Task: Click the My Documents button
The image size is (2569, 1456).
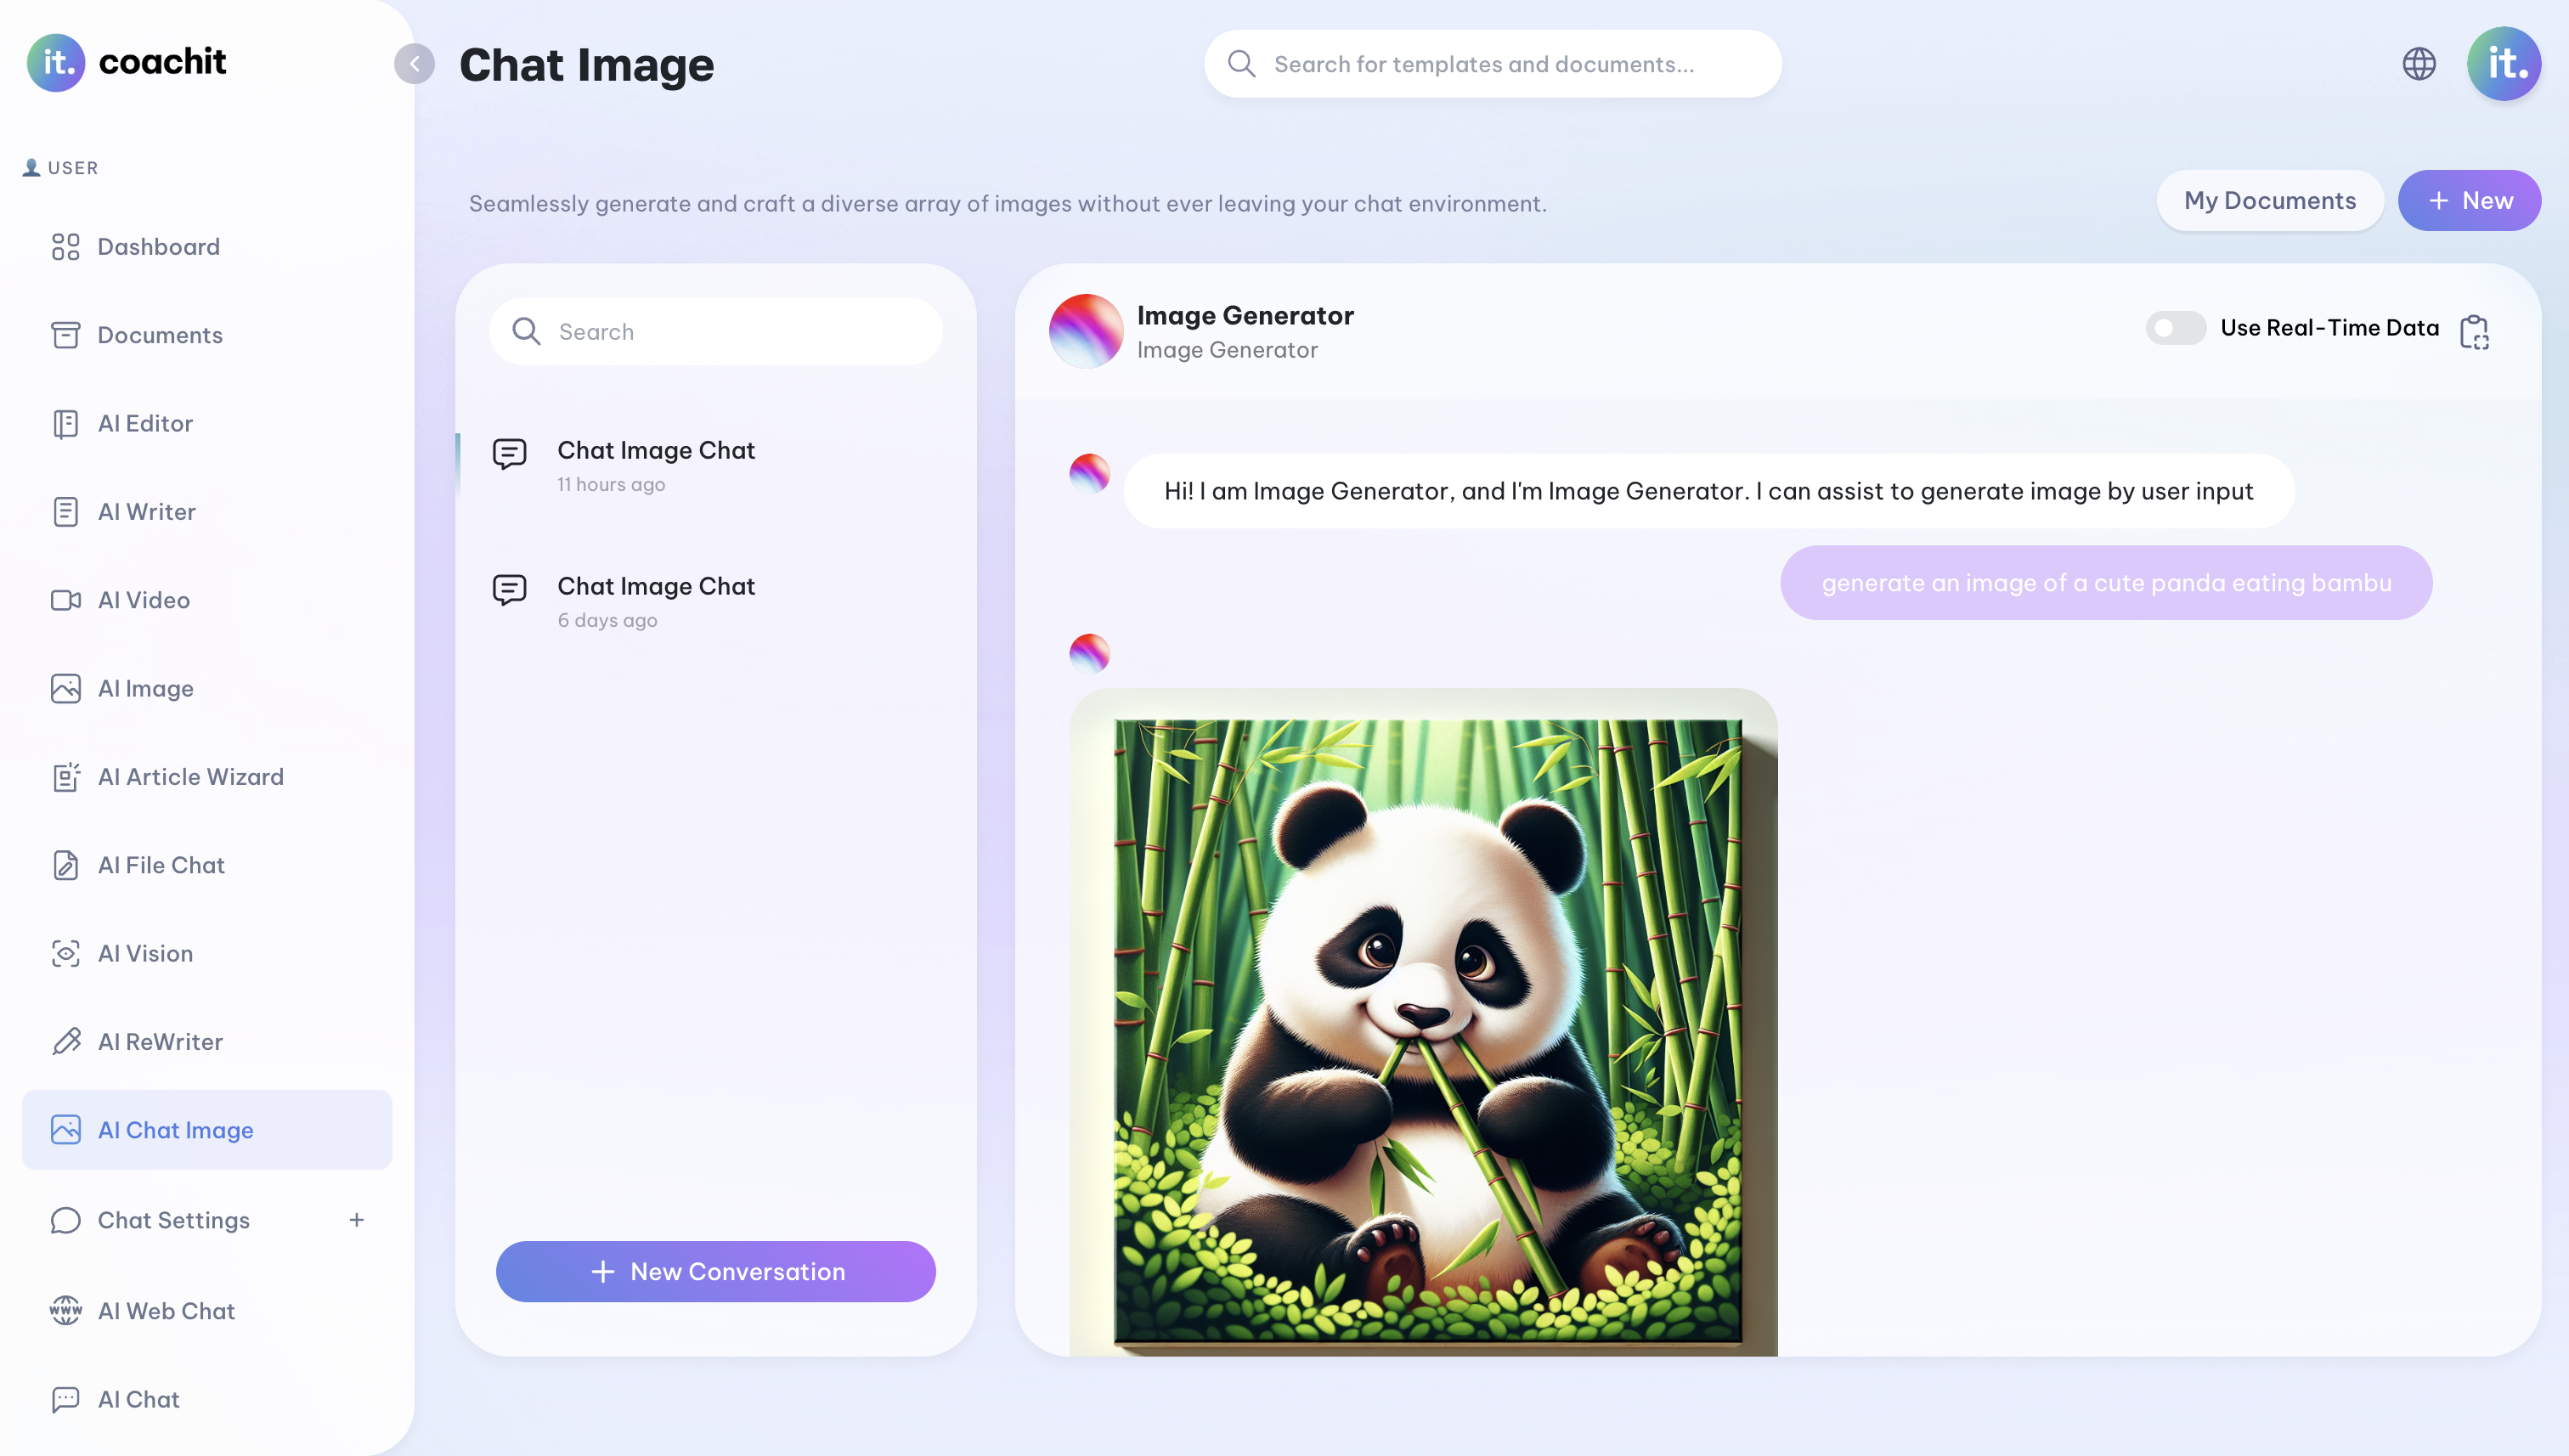Action: point(2269,201)
